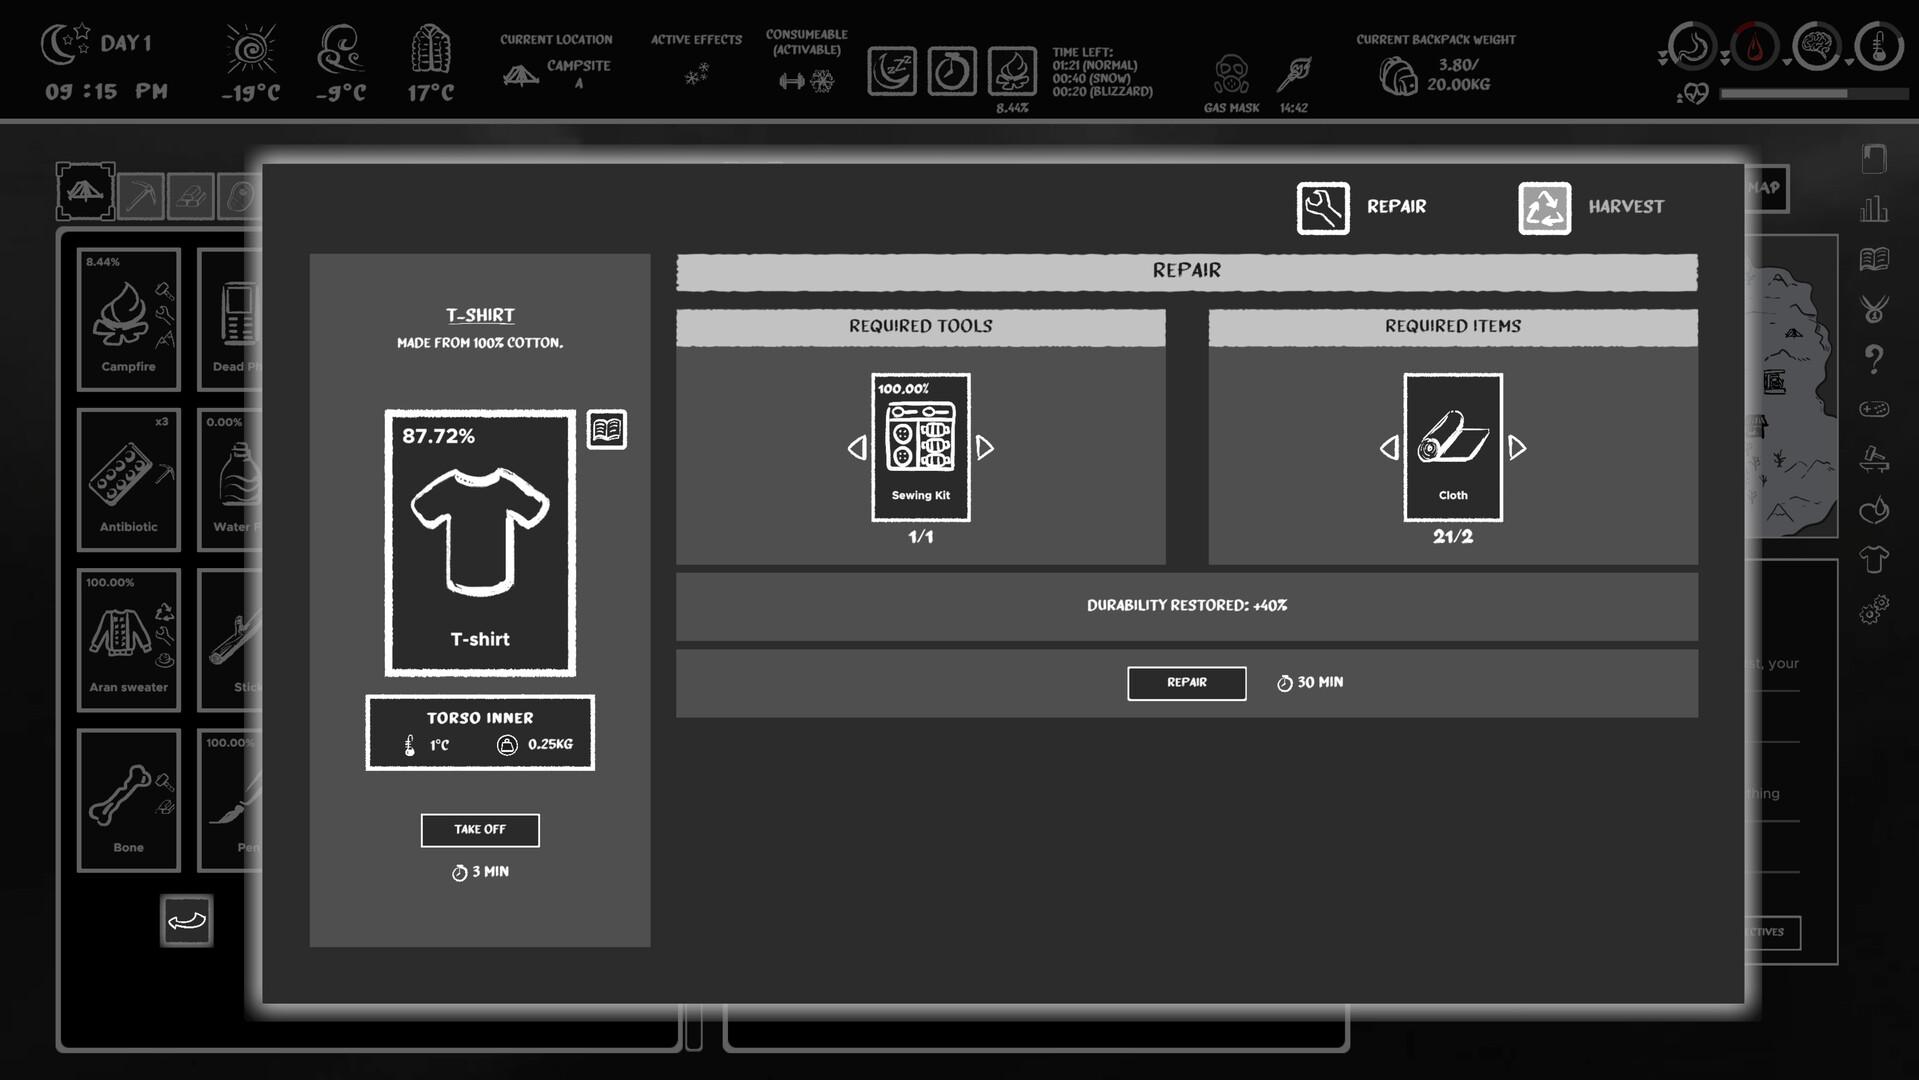
Task: Cycle to the next Required Tool with the right arrow
Action: 985,449
